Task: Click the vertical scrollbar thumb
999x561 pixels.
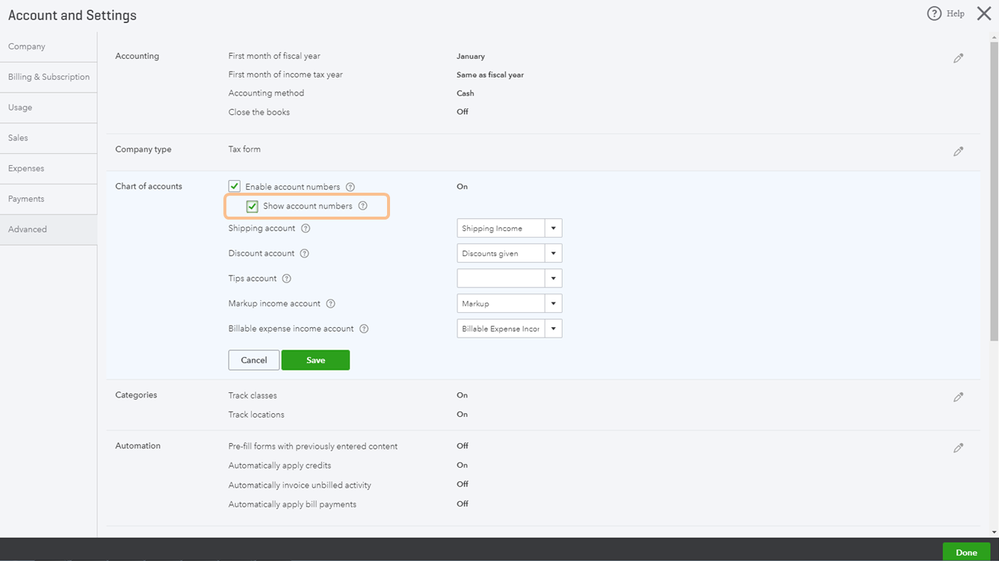Action: point(994,191)
